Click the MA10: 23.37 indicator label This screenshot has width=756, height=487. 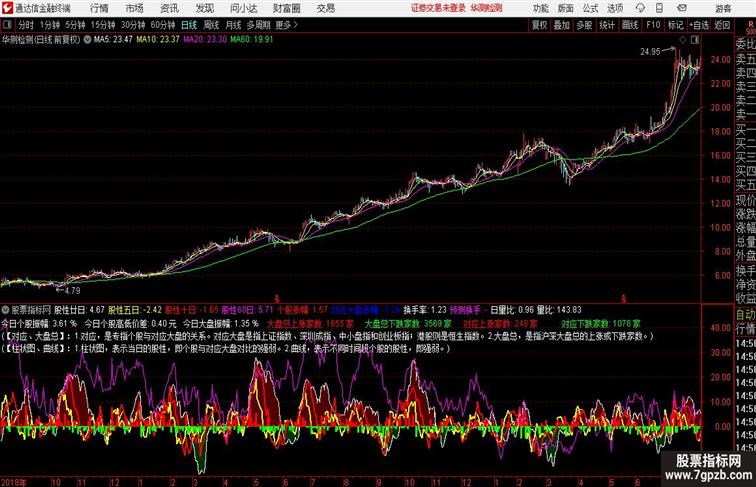[158, 40]
